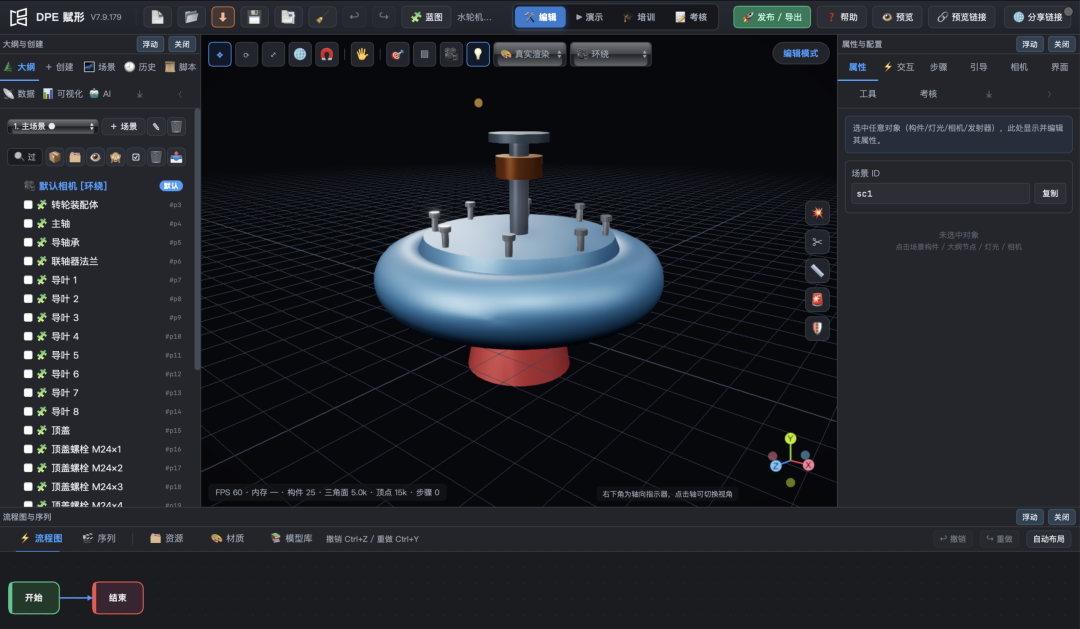Select 顶盖螺栓 M24×2 in the outline

[87, 468]
